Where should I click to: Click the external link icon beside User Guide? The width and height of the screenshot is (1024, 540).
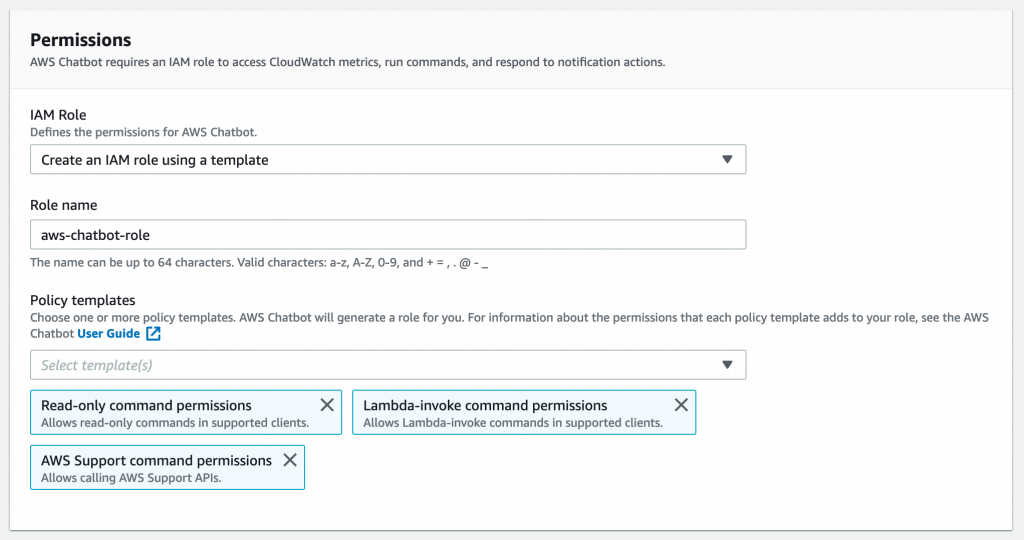click(x=153, y=334)
